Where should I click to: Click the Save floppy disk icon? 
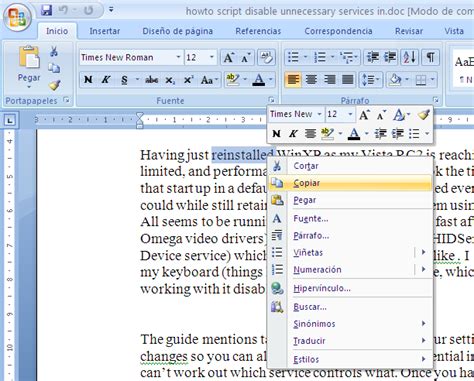point(47,10)
